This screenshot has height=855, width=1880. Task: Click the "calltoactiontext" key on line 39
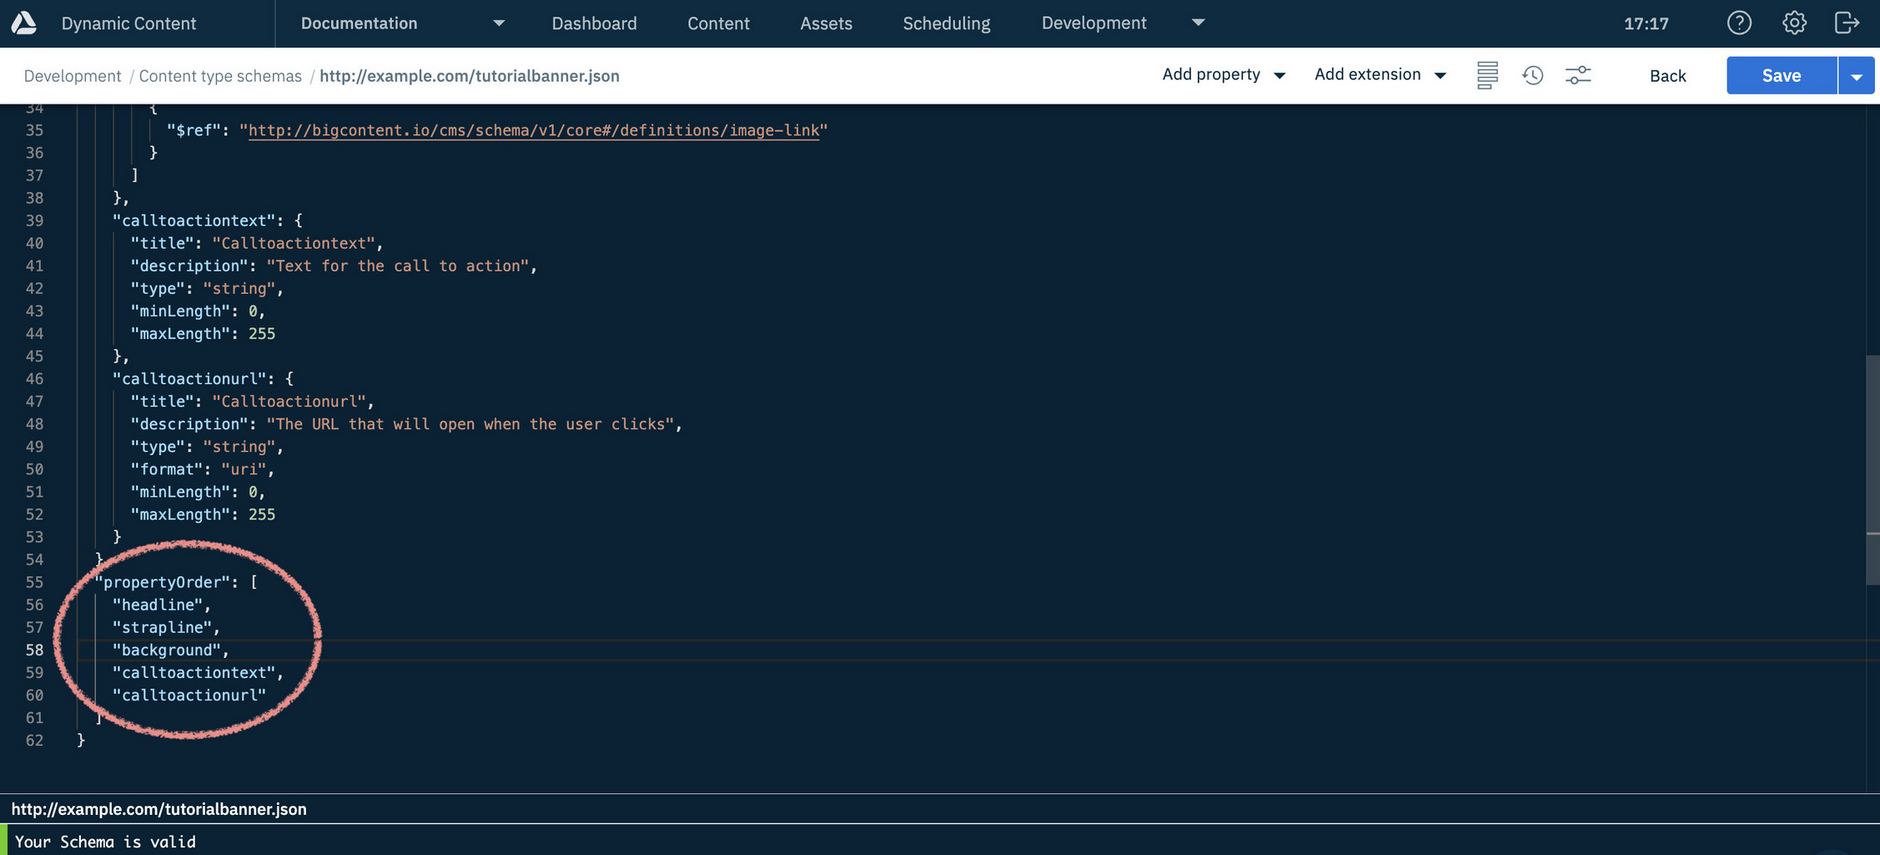pyautogui.click(x=193, y=221)
